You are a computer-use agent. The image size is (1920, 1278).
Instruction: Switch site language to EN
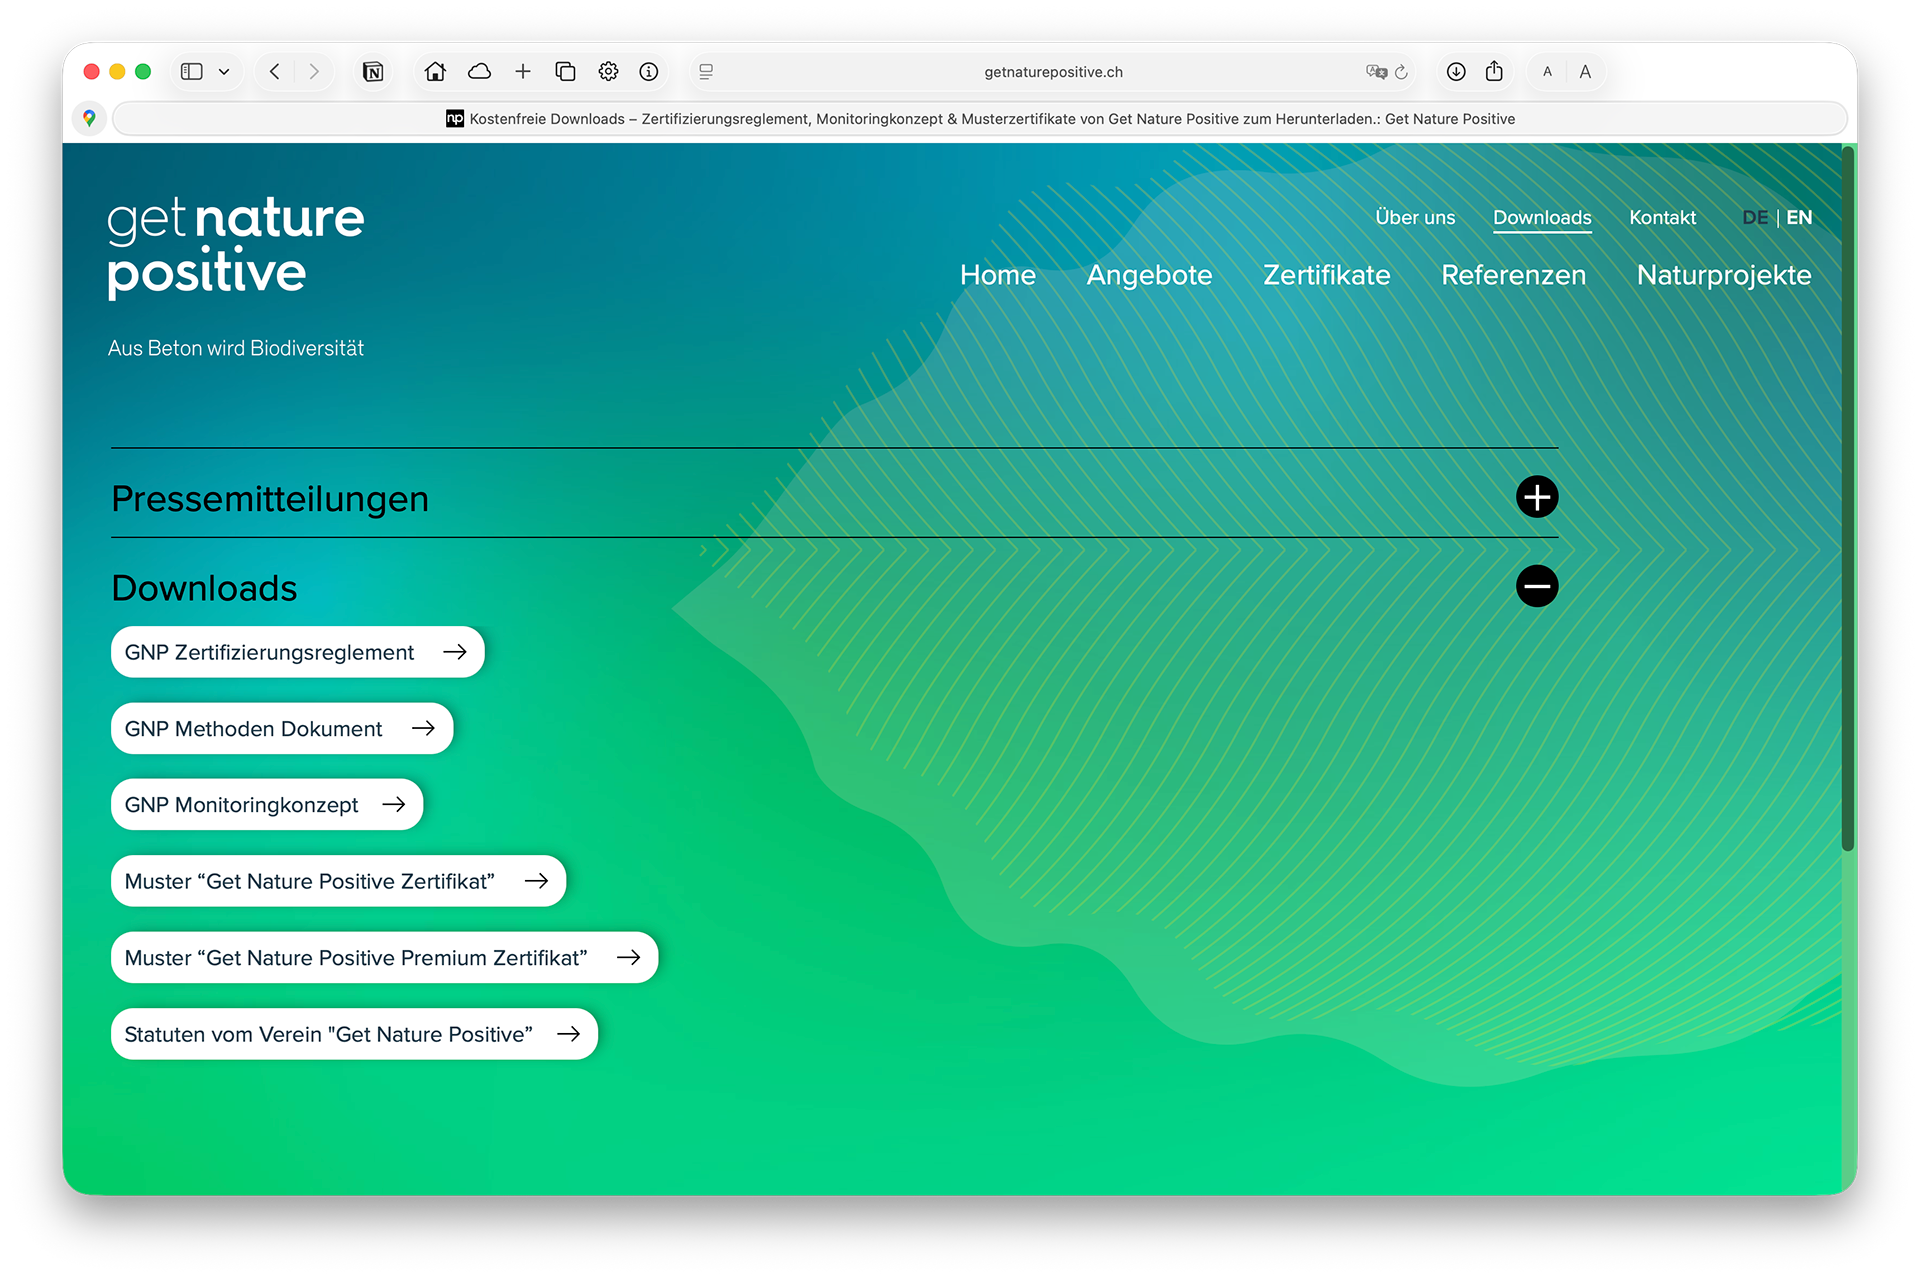click(1799, 217)
